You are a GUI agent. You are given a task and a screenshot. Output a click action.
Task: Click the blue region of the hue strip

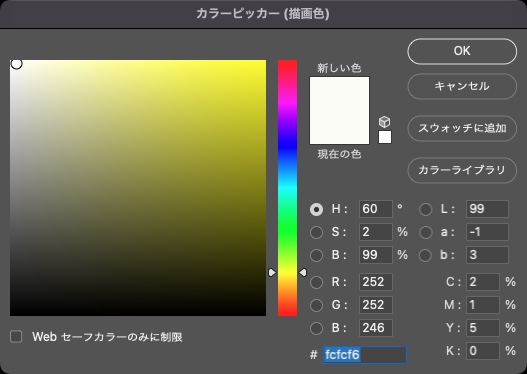(287, 146)
